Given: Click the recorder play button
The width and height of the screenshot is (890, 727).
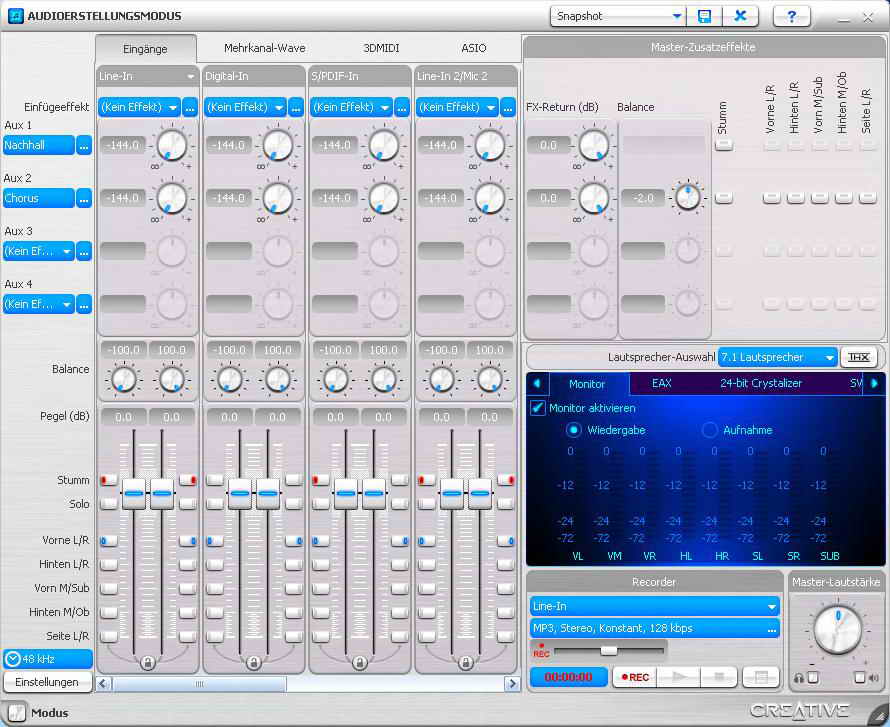Looking at the screenshot, I should 679,677.
